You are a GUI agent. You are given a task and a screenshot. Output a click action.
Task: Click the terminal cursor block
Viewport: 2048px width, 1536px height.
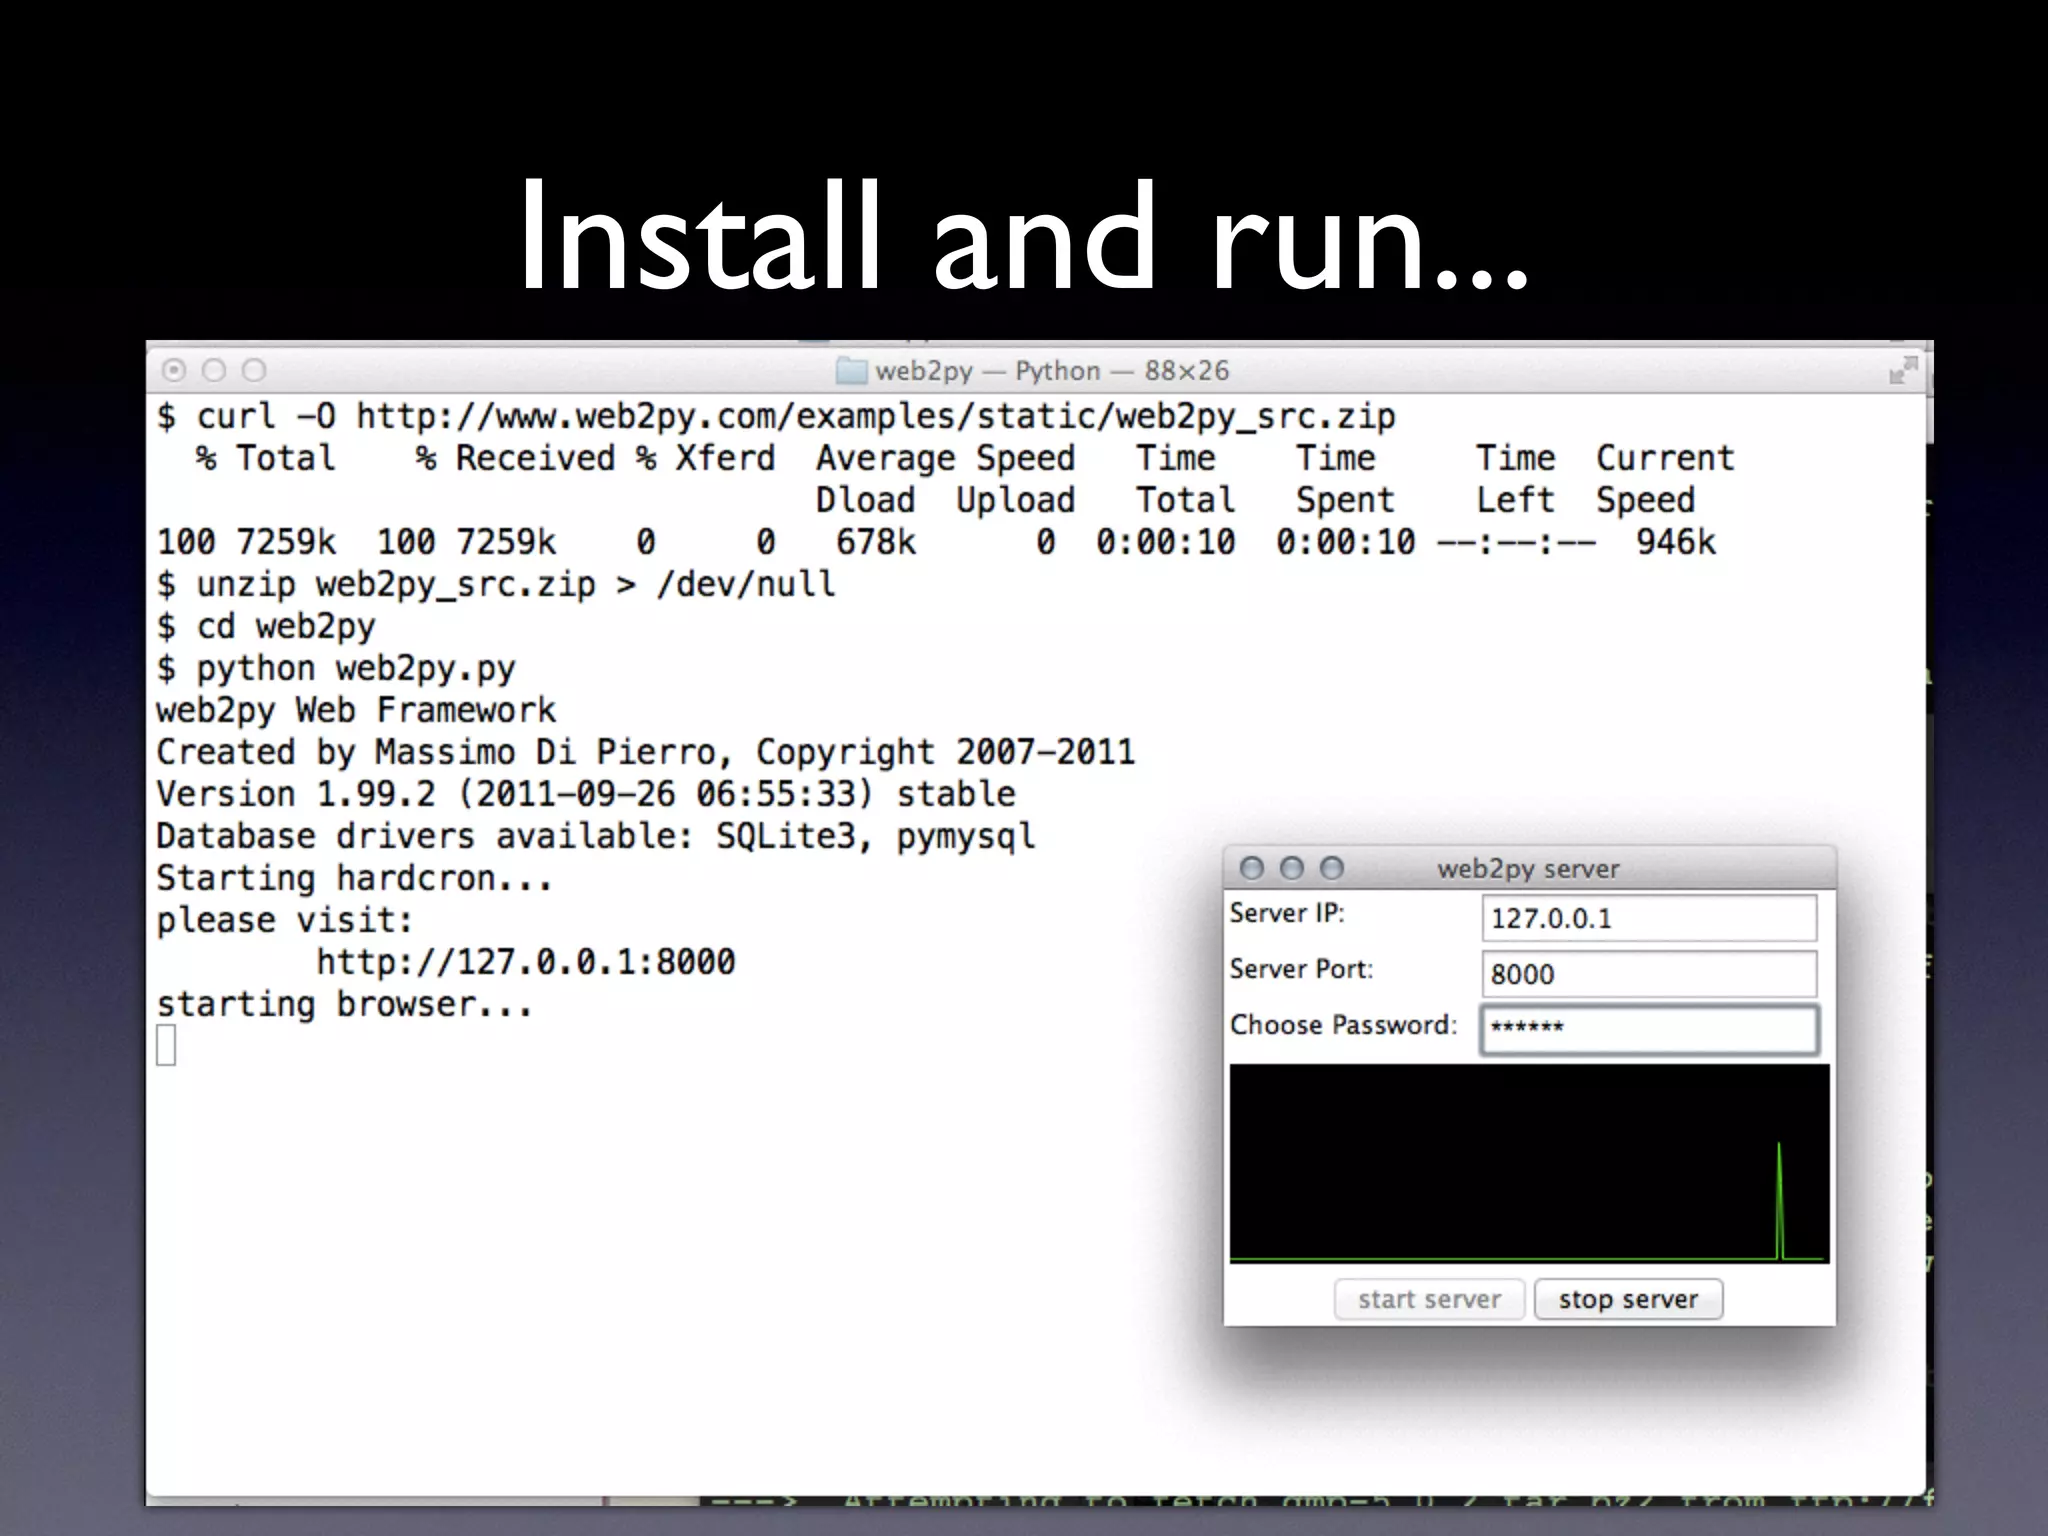point(166,1046)
